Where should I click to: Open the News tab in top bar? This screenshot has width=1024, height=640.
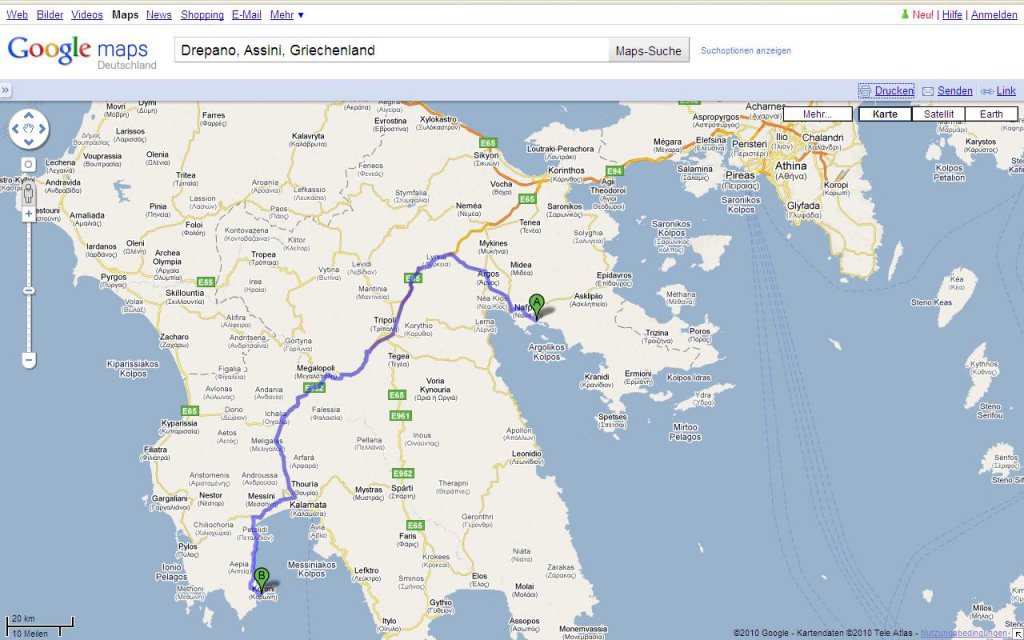click(x=159, y=14)
